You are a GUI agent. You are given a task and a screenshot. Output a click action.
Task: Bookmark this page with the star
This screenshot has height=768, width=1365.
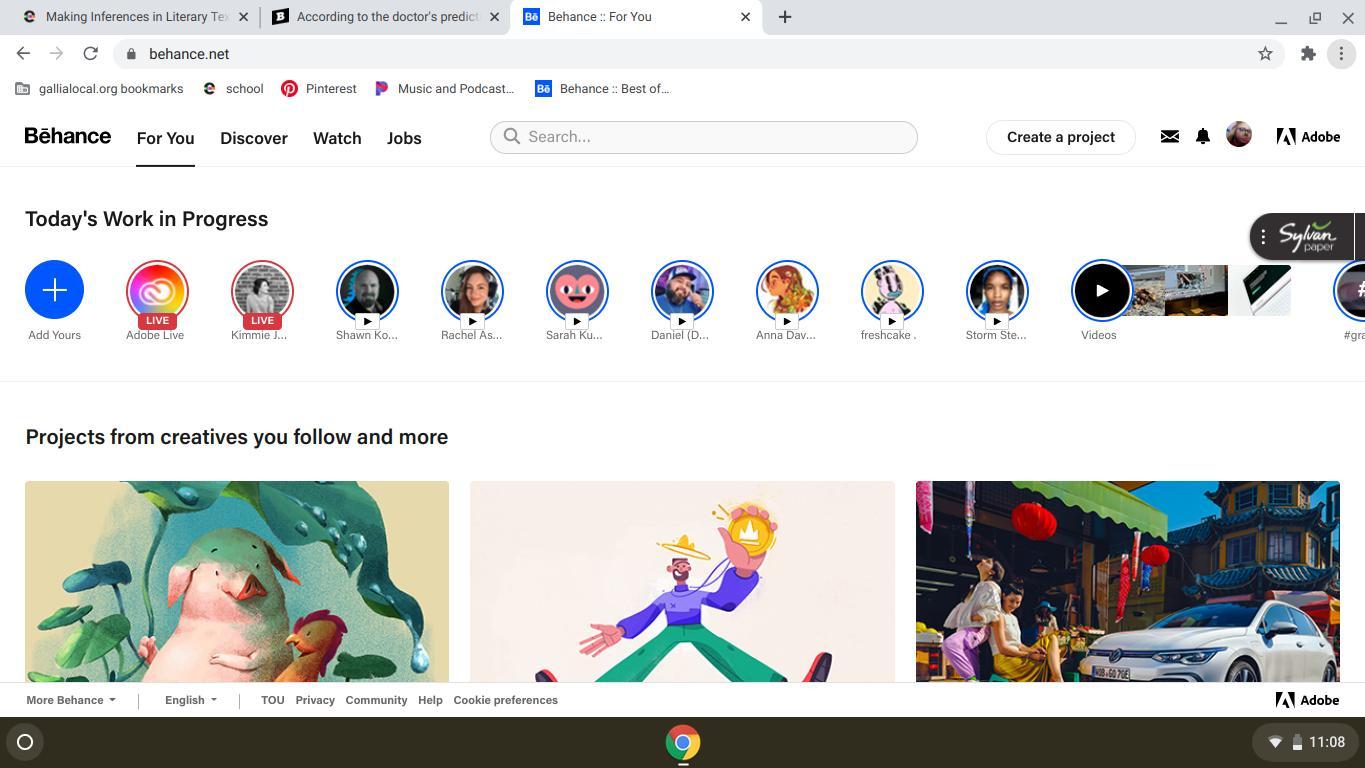tap(1265, 54)
